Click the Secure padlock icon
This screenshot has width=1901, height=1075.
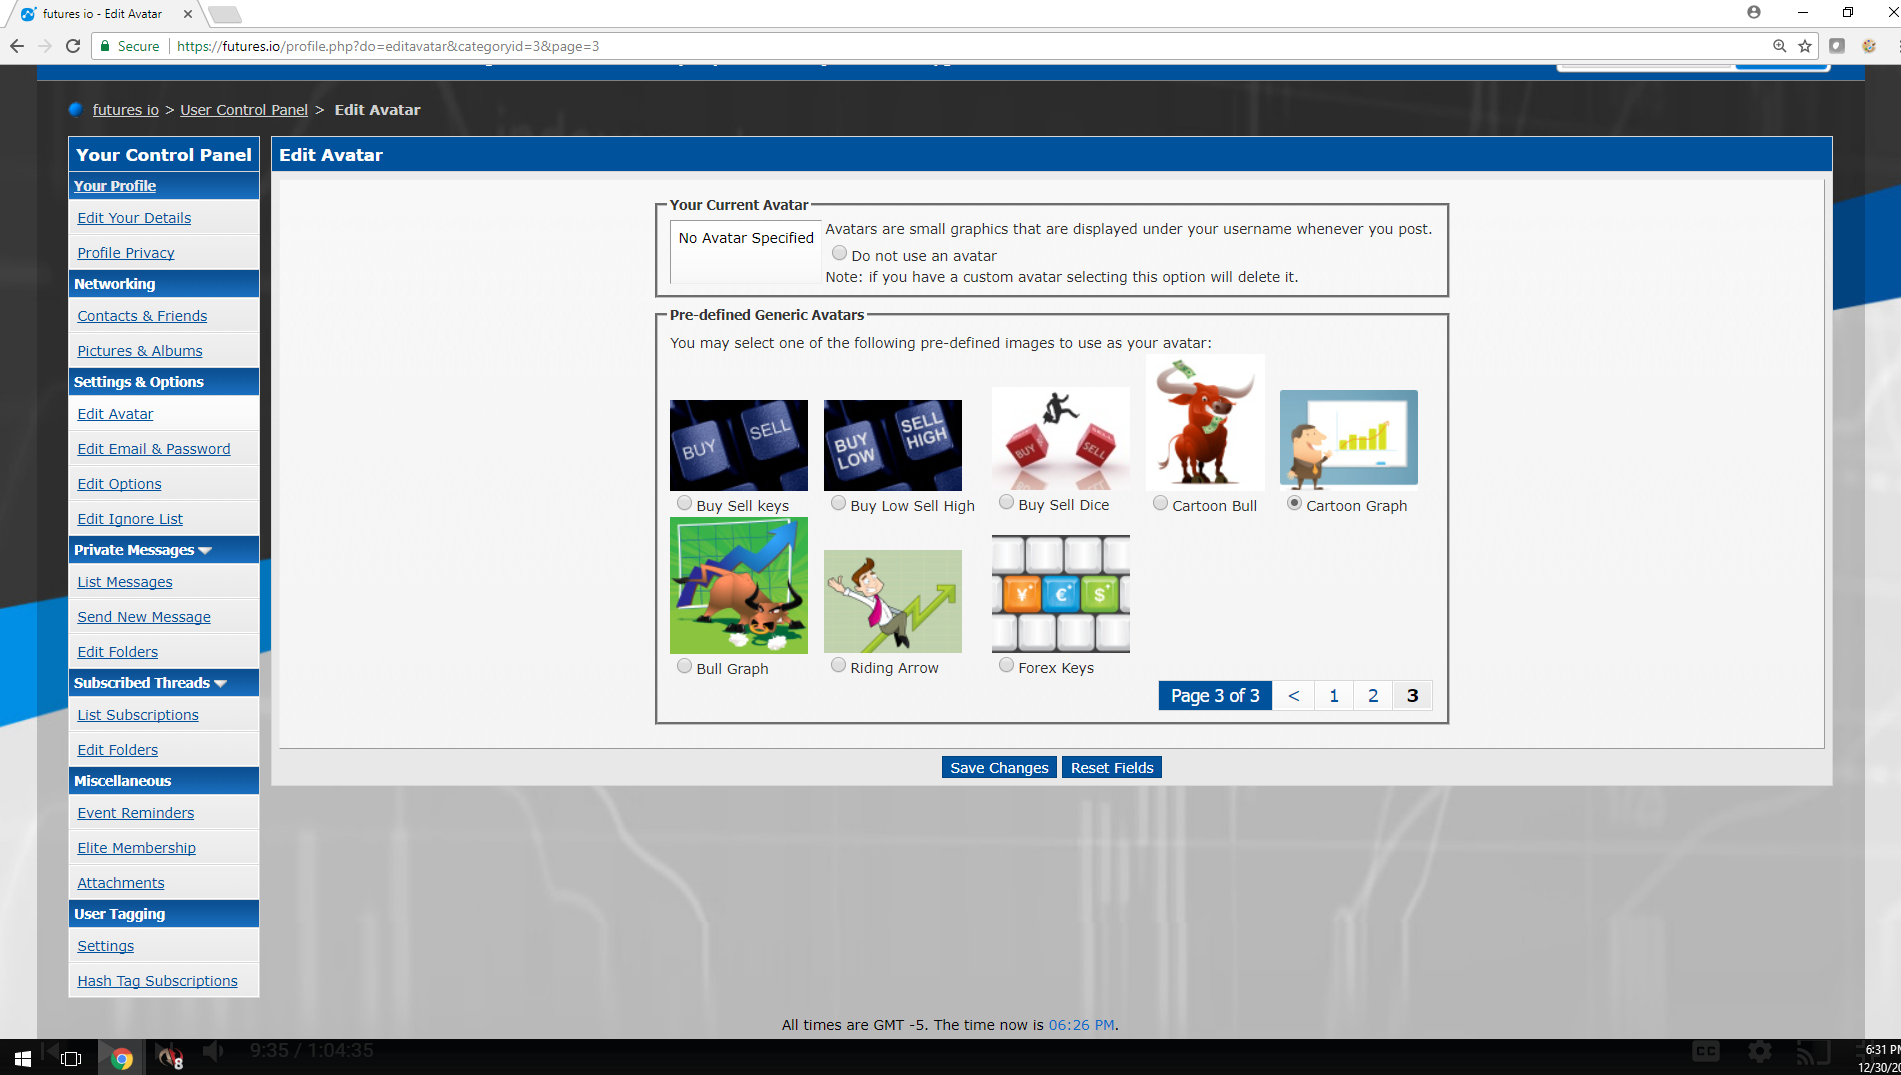pyautogui.click(x=105, y=46)
